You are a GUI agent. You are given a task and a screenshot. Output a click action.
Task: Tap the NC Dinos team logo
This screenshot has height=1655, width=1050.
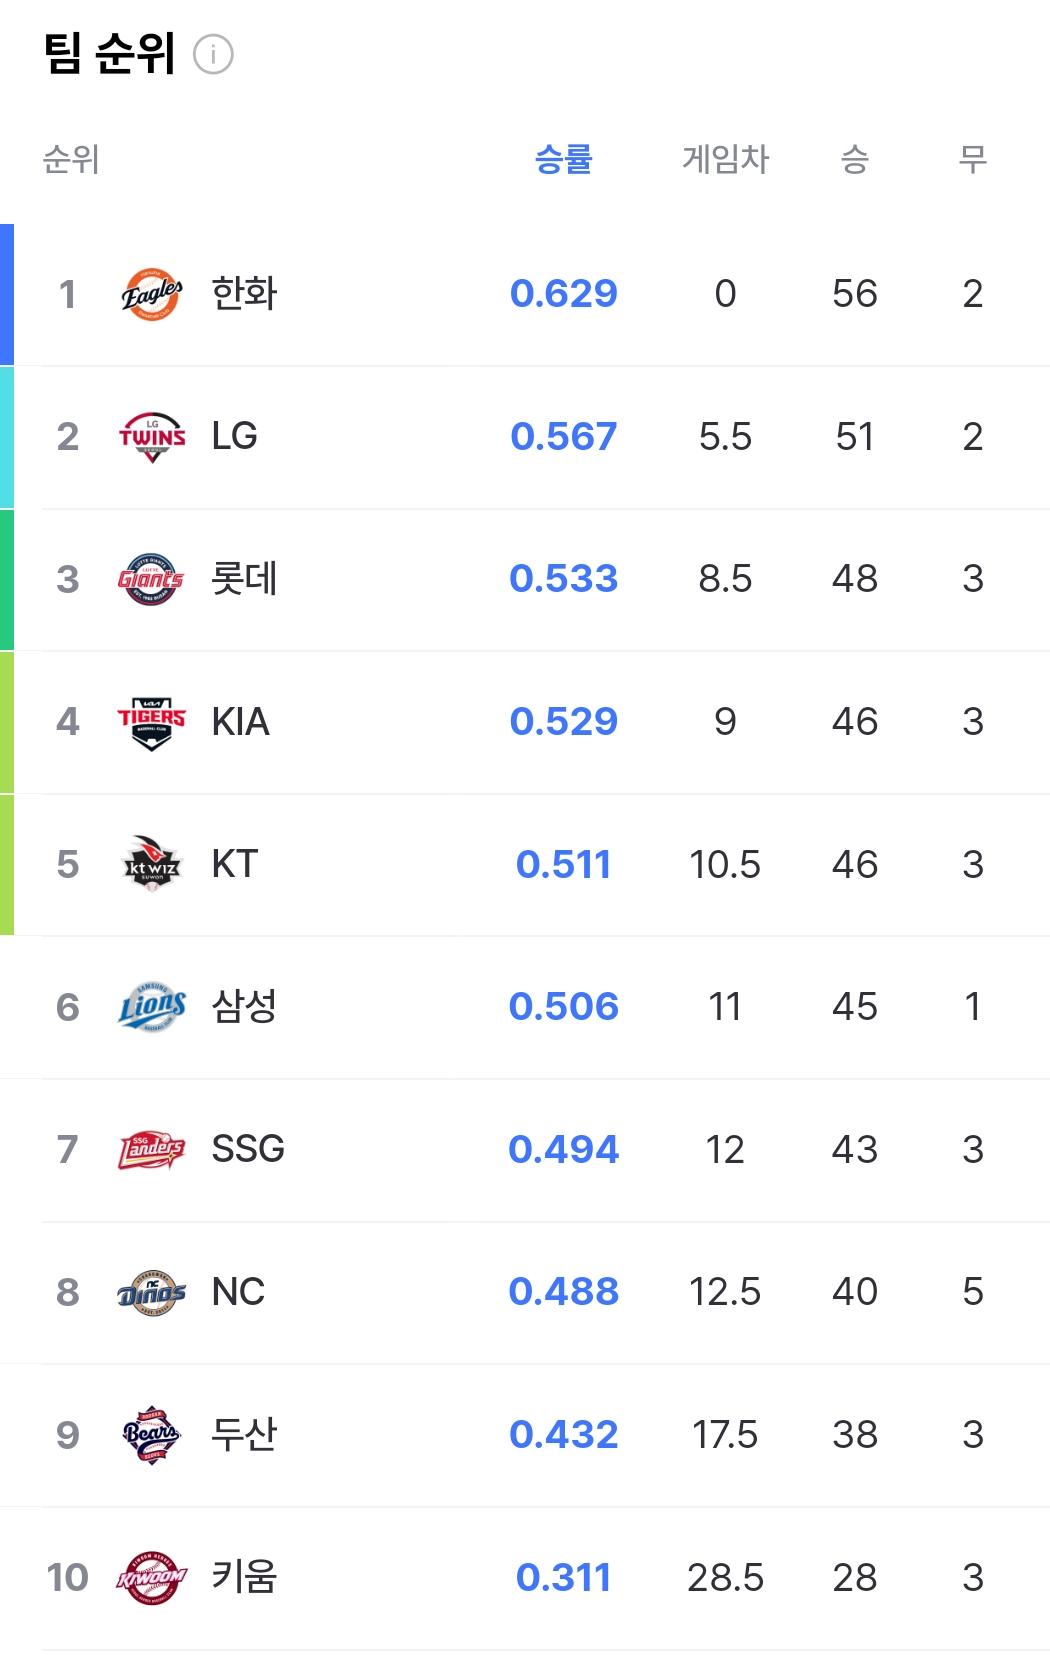point(152,1292)
